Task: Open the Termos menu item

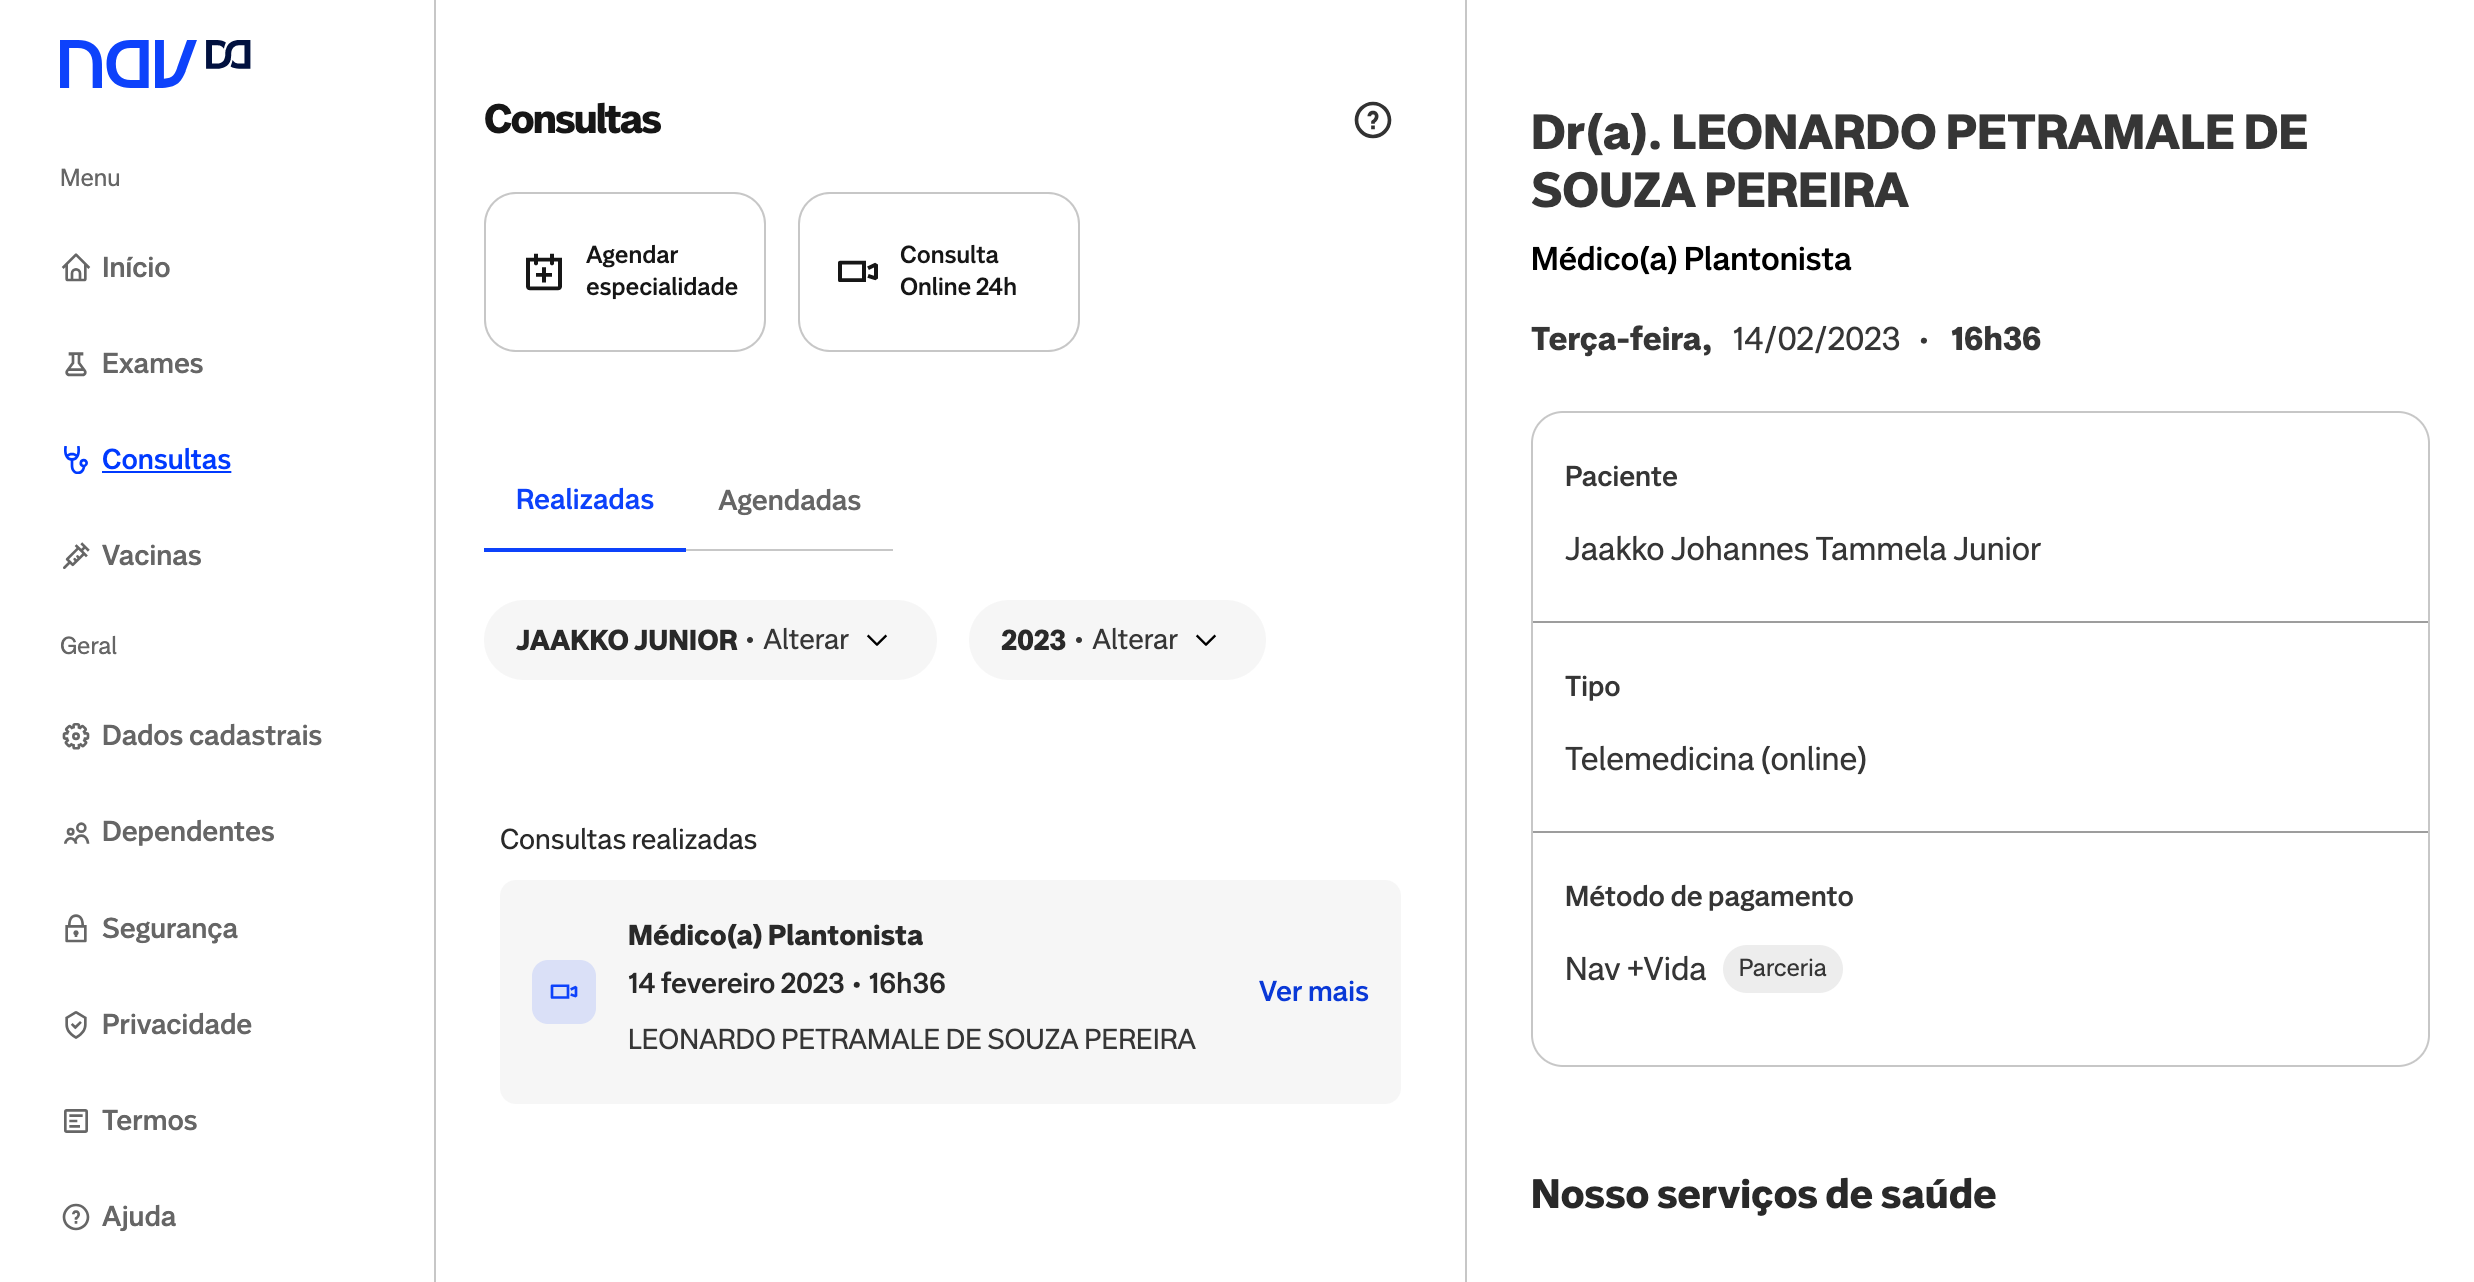Action: (x=149, y=1120)
